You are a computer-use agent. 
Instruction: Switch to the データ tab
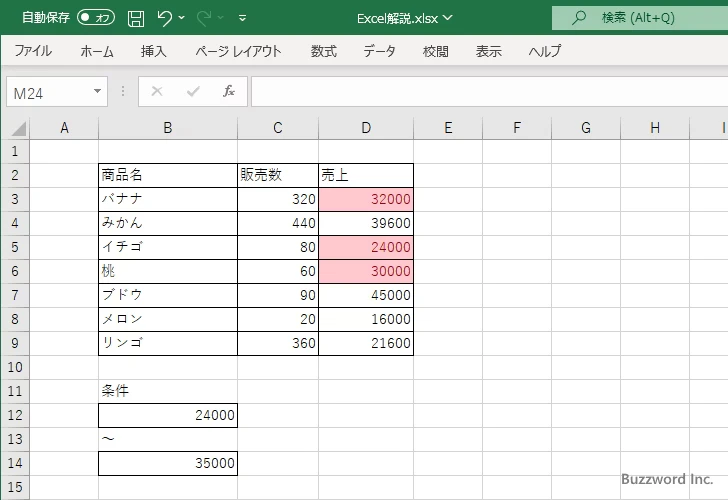pyautogui.click(x=379, y=51)
